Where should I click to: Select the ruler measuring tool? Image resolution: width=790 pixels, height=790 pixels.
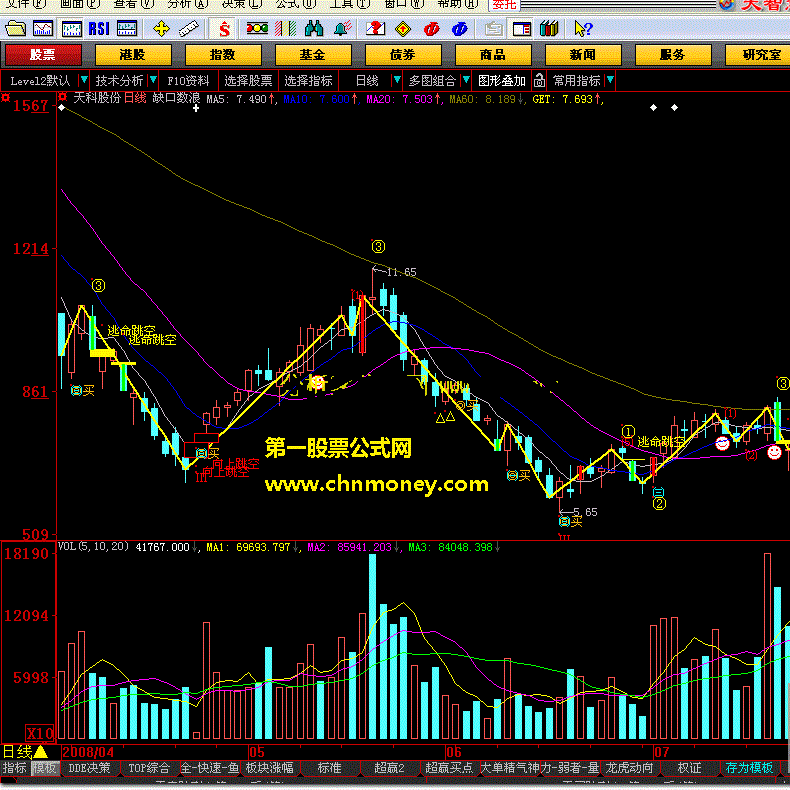(x=189, y=29)
